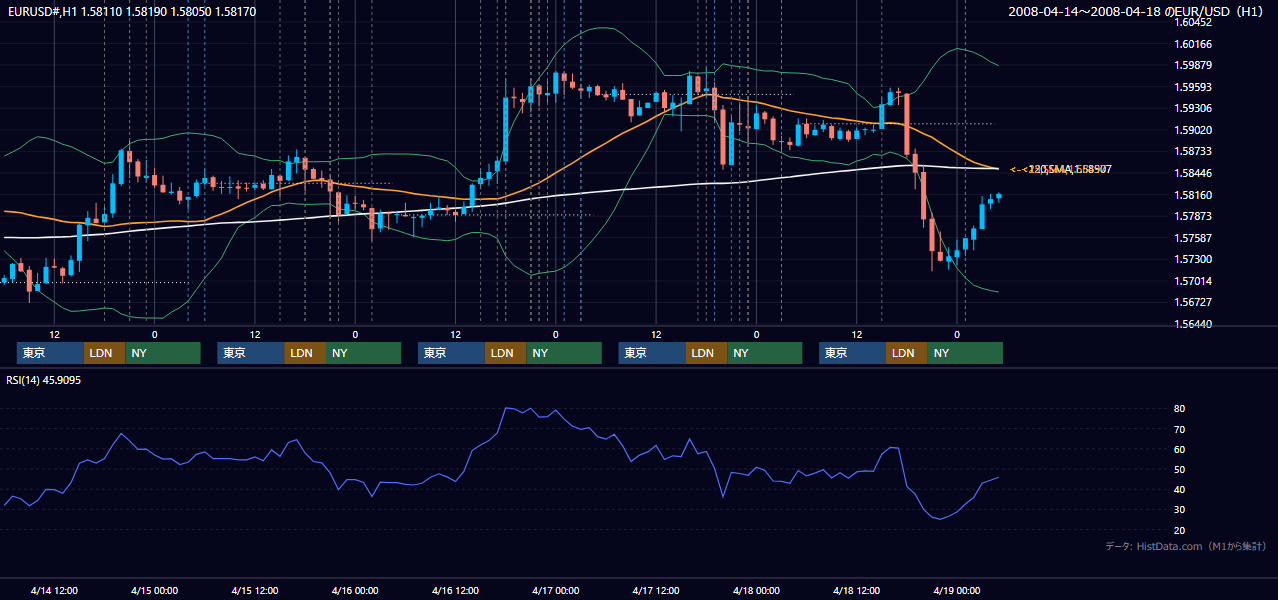Click the 4/16 00:00 time axis label
Viewport: 1278px width, 600px height.
(x=355, y=591)
